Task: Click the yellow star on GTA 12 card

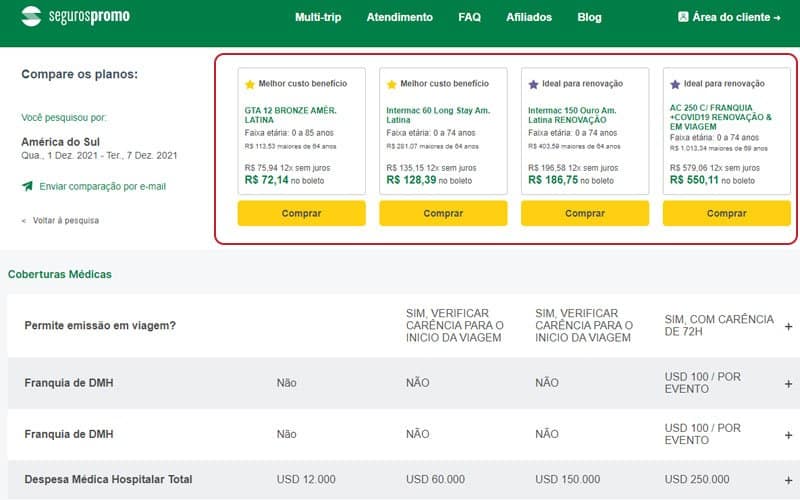Action: (x=249, y=84)
